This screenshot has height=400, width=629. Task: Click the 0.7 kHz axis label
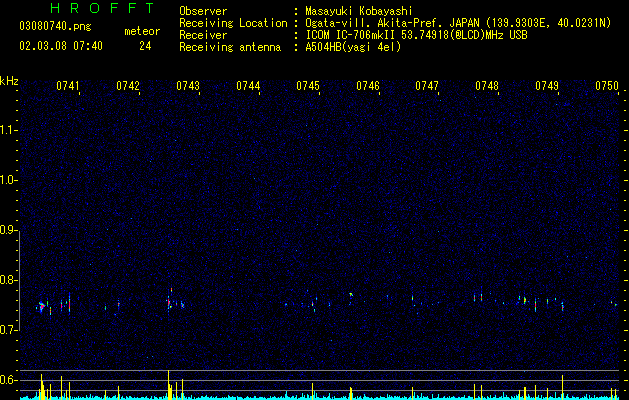(8, 330)
